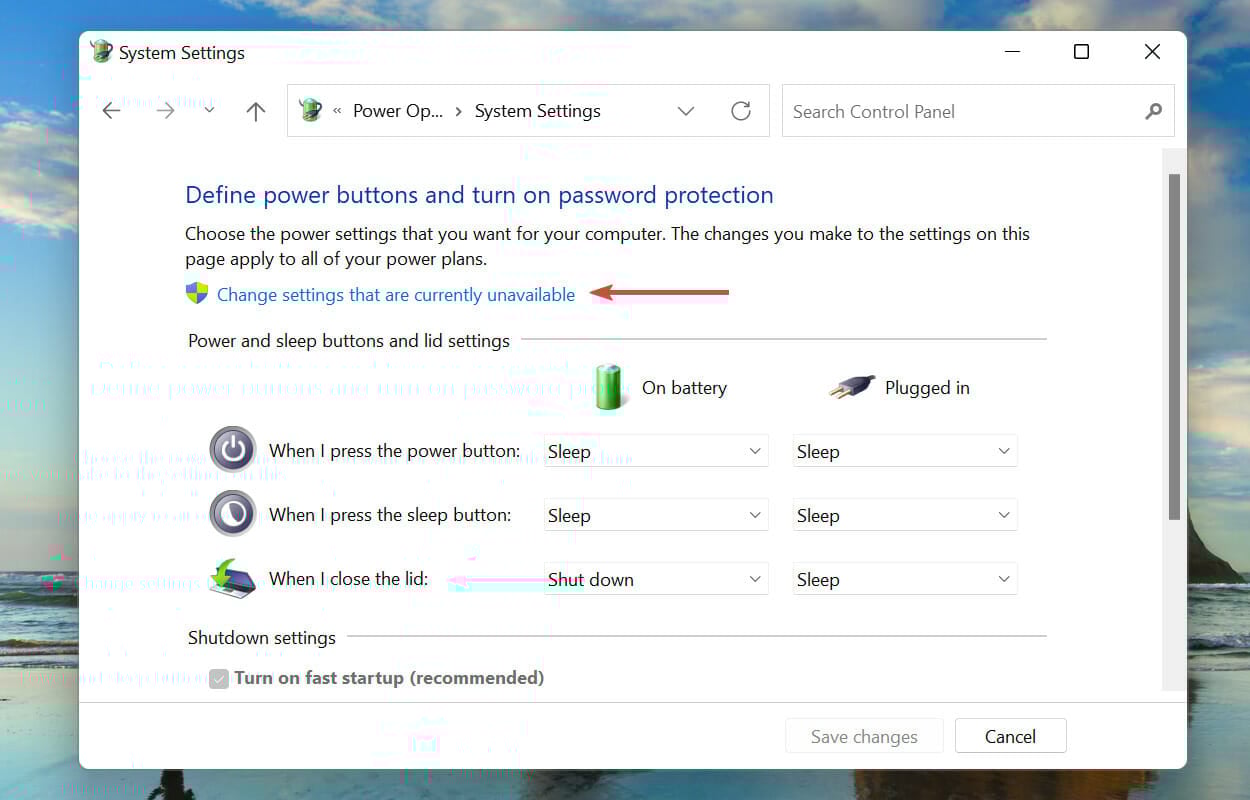The width and height of the screenshot is (1250, 800).
Task: Click Change settings that are currently unavailable
Action: 396,295
